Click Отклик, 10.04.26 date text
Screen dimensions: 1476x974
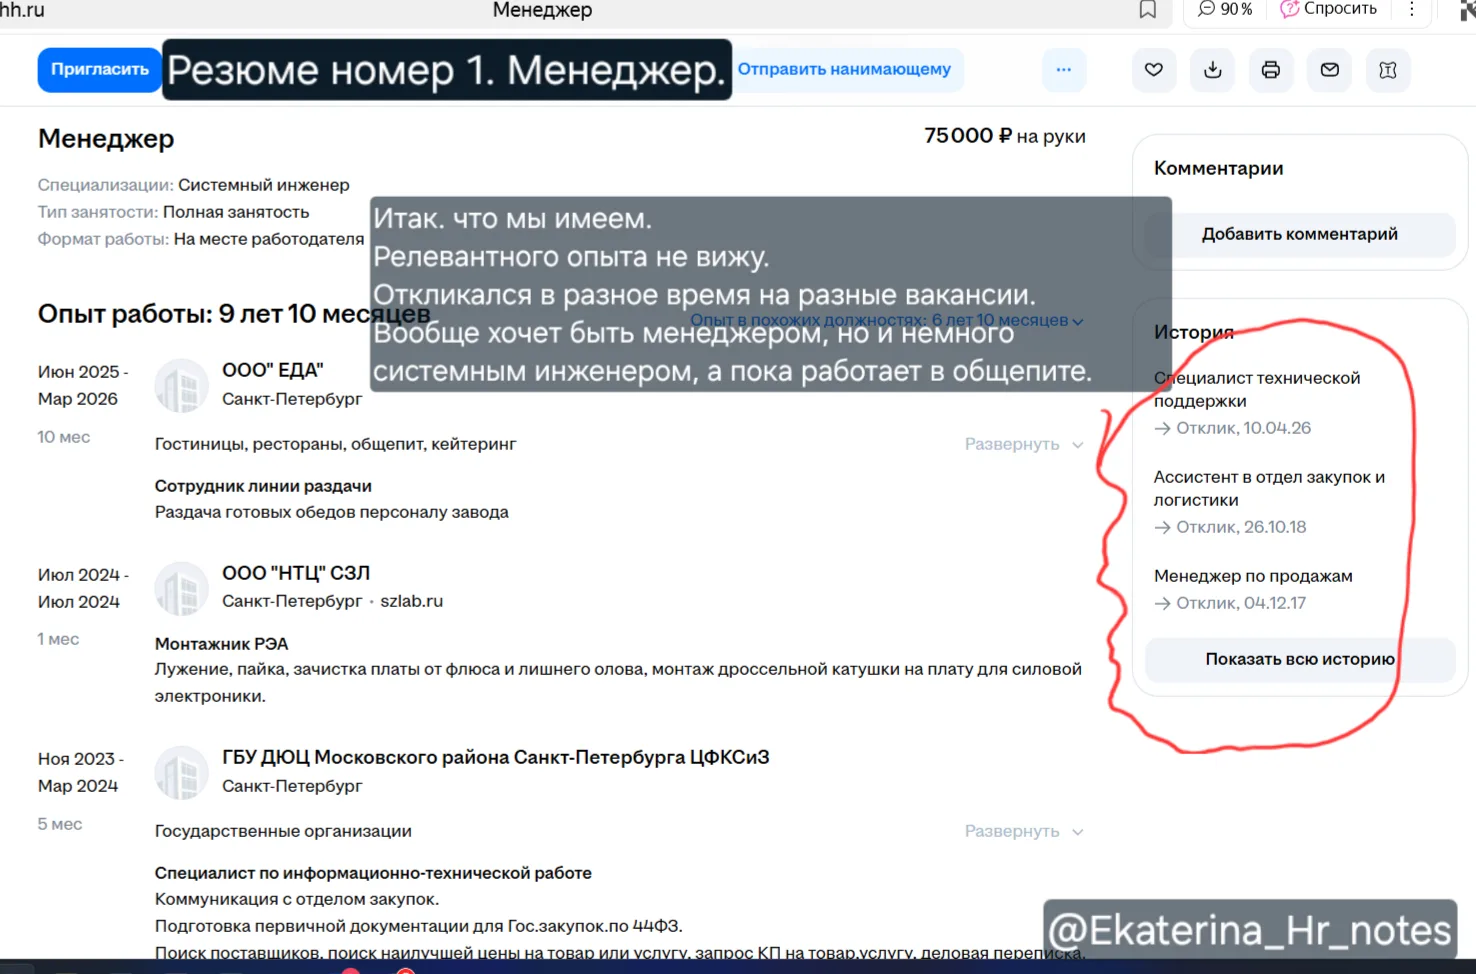1243,428
